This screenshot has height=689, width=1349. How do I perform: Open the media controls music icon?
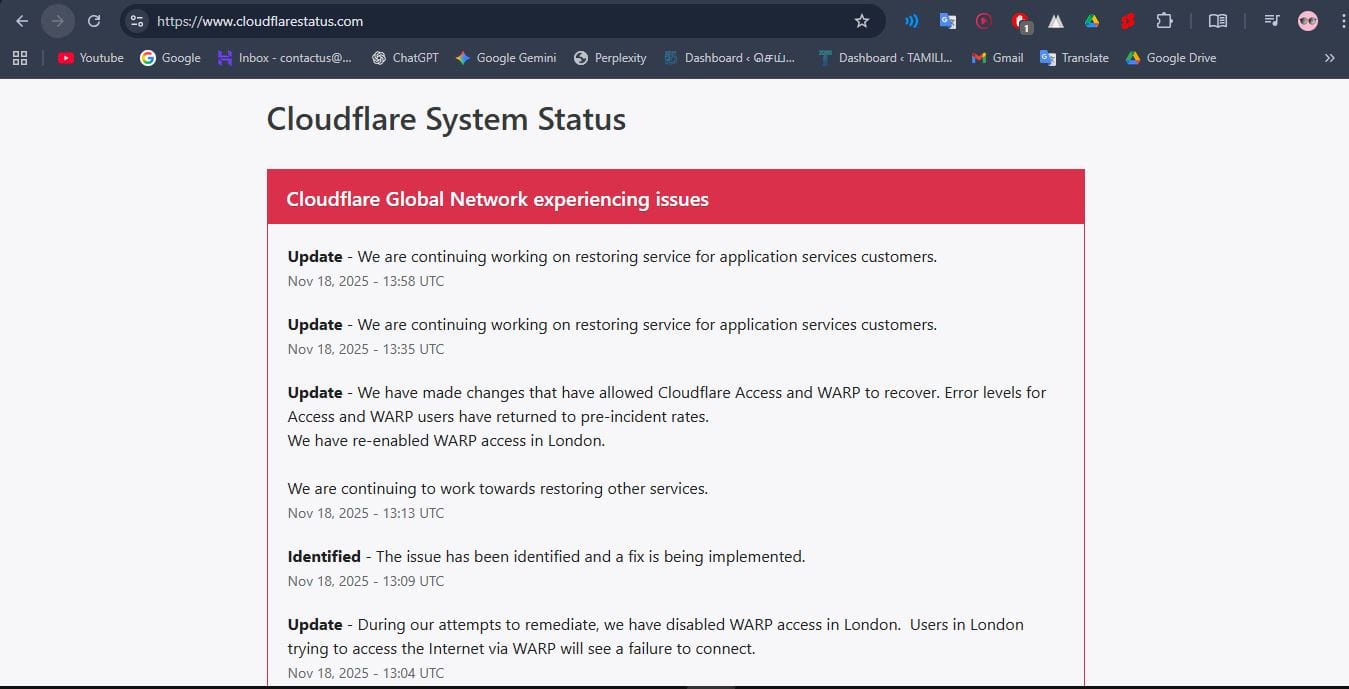point(1271,21)
